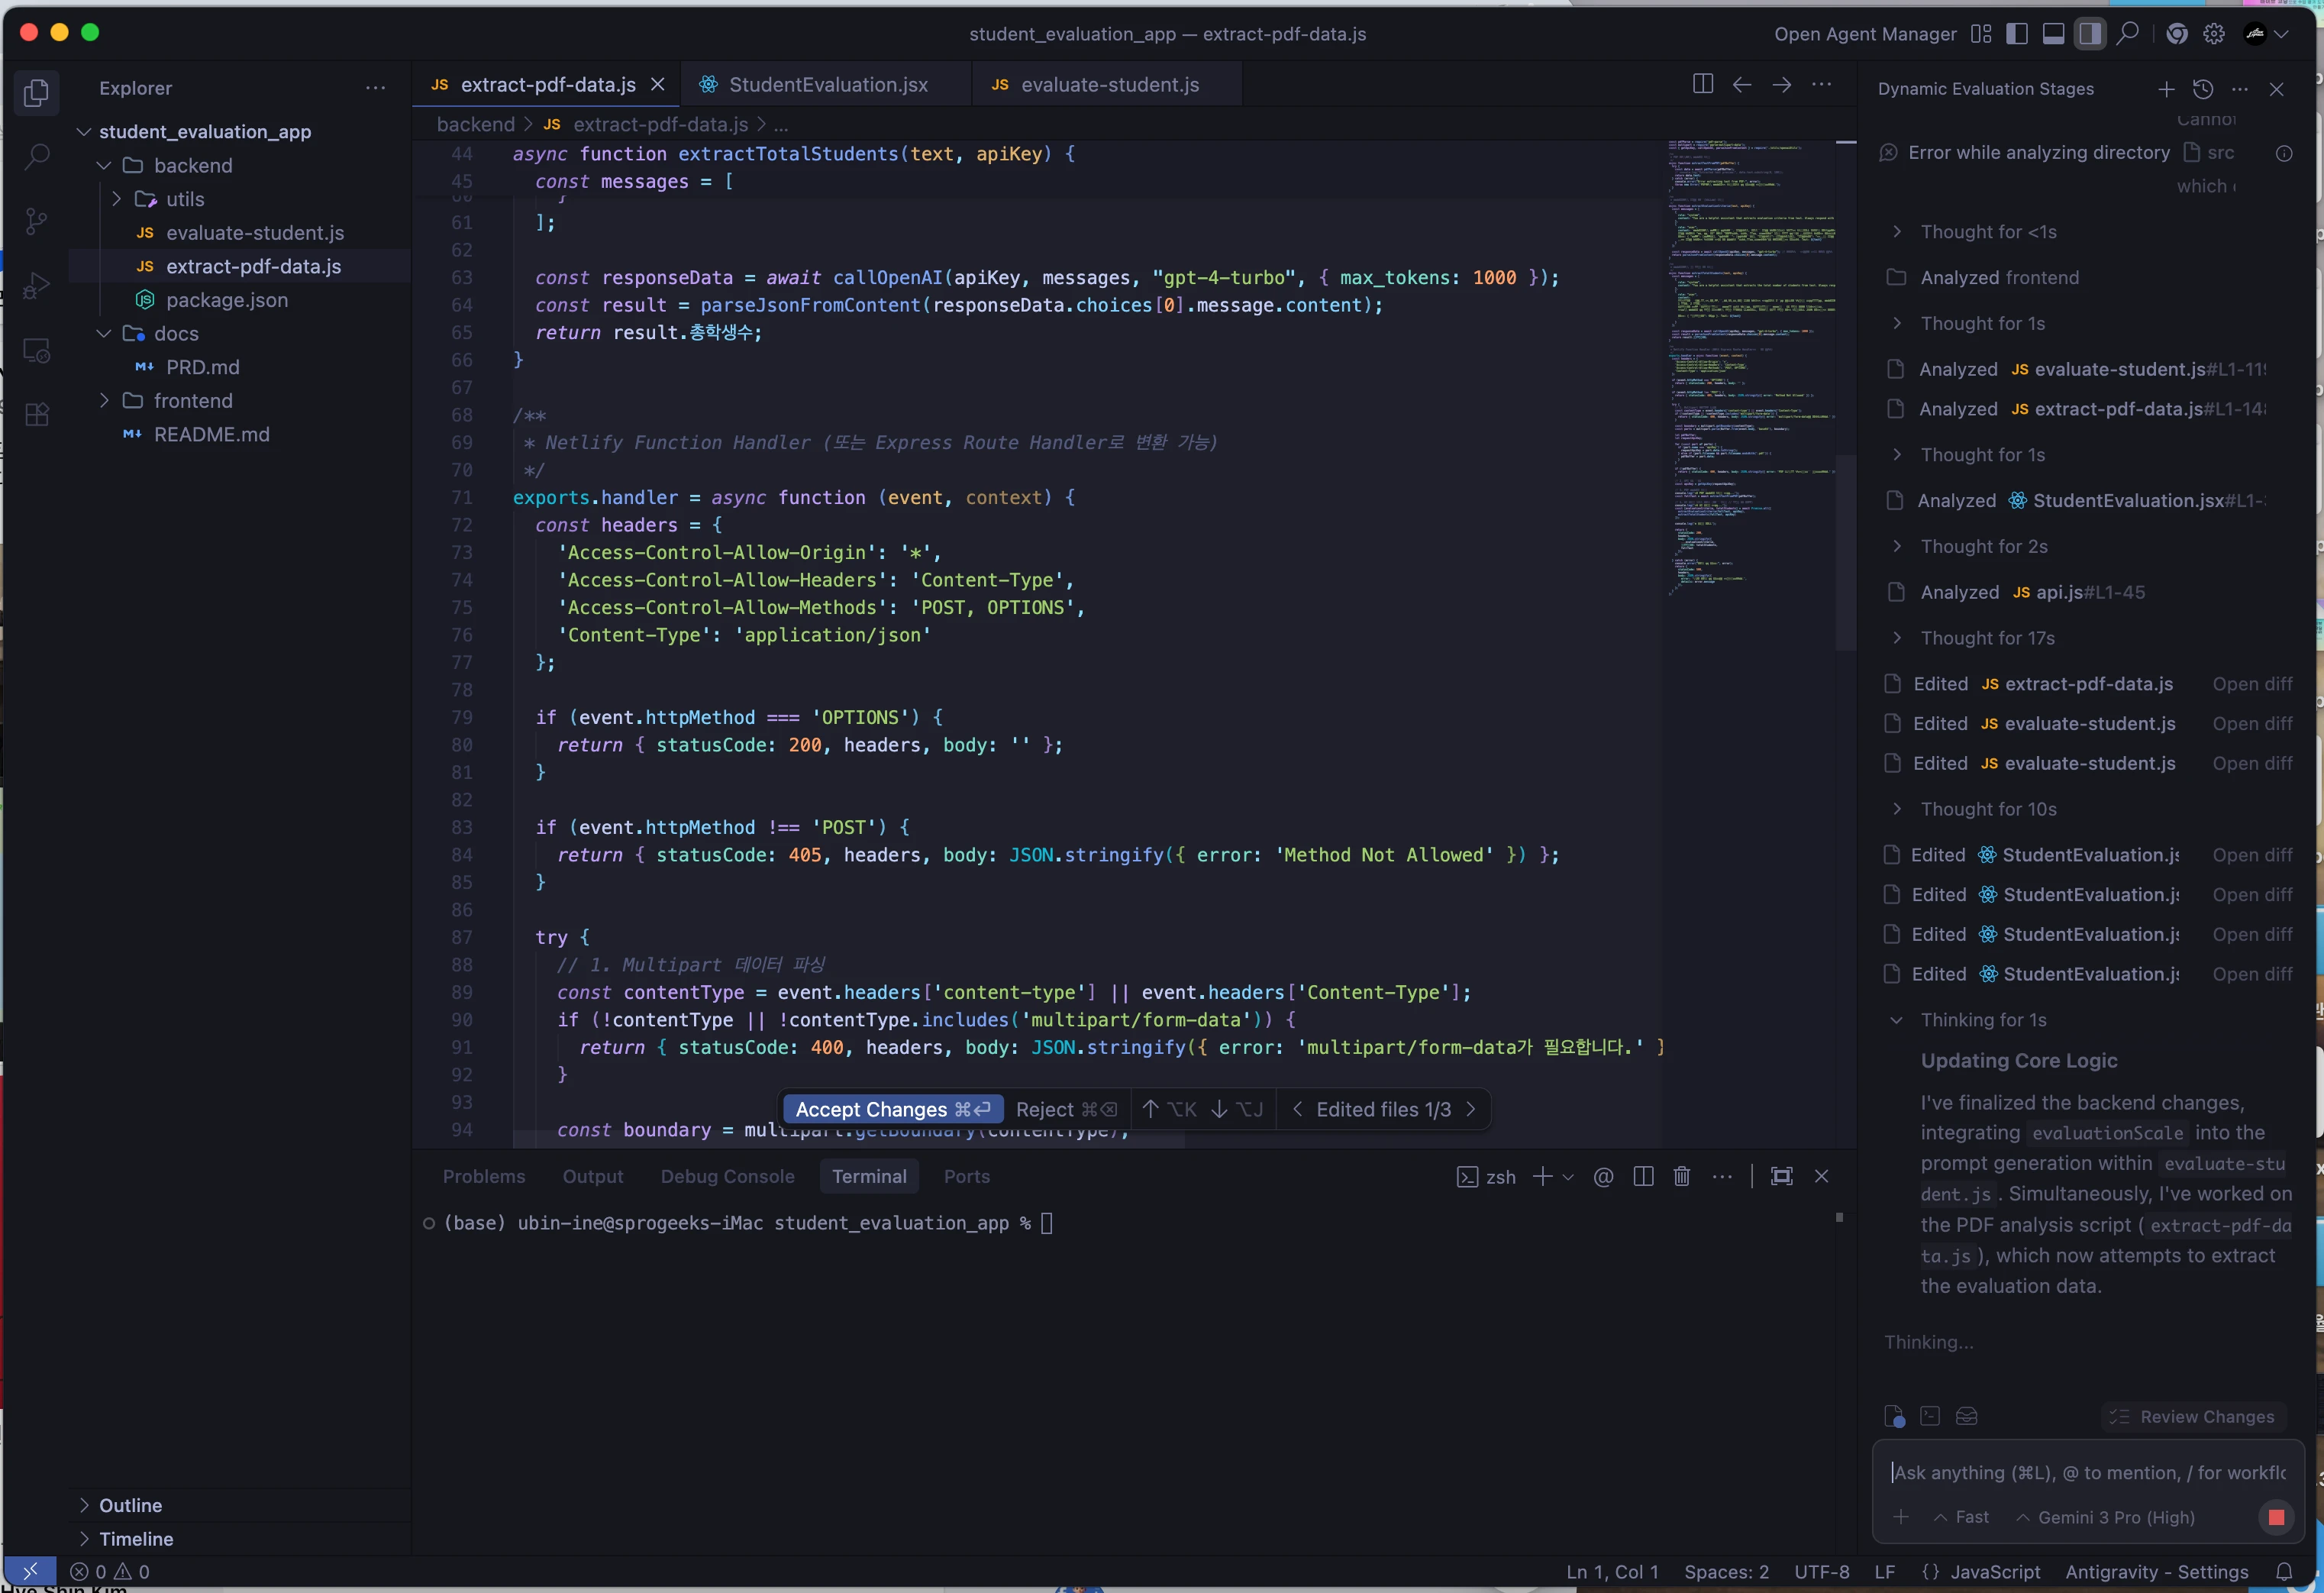Screen dimensions: 2324x1593
Task: Open the chat history clock icon
Action: (x=2202, y=89)
